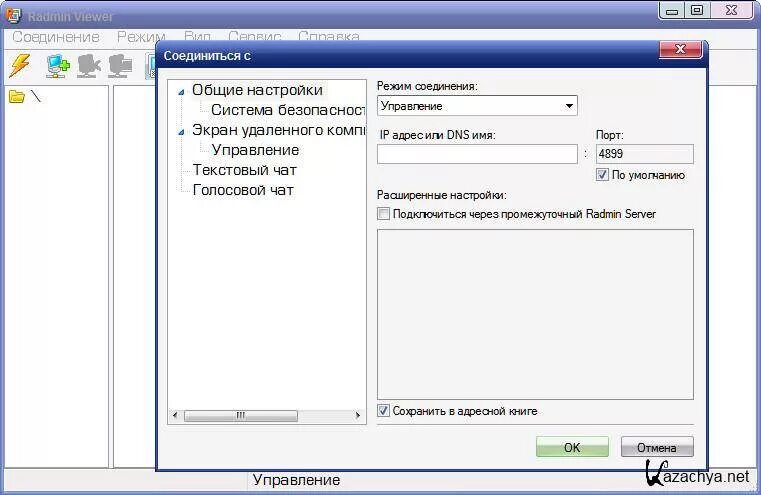Image resolution: width=761 pixels, height=495 pixels.
Task: Enable 'Подключиться через промежуточный Radmin Server' checkbox
Action: coord(383,214)
